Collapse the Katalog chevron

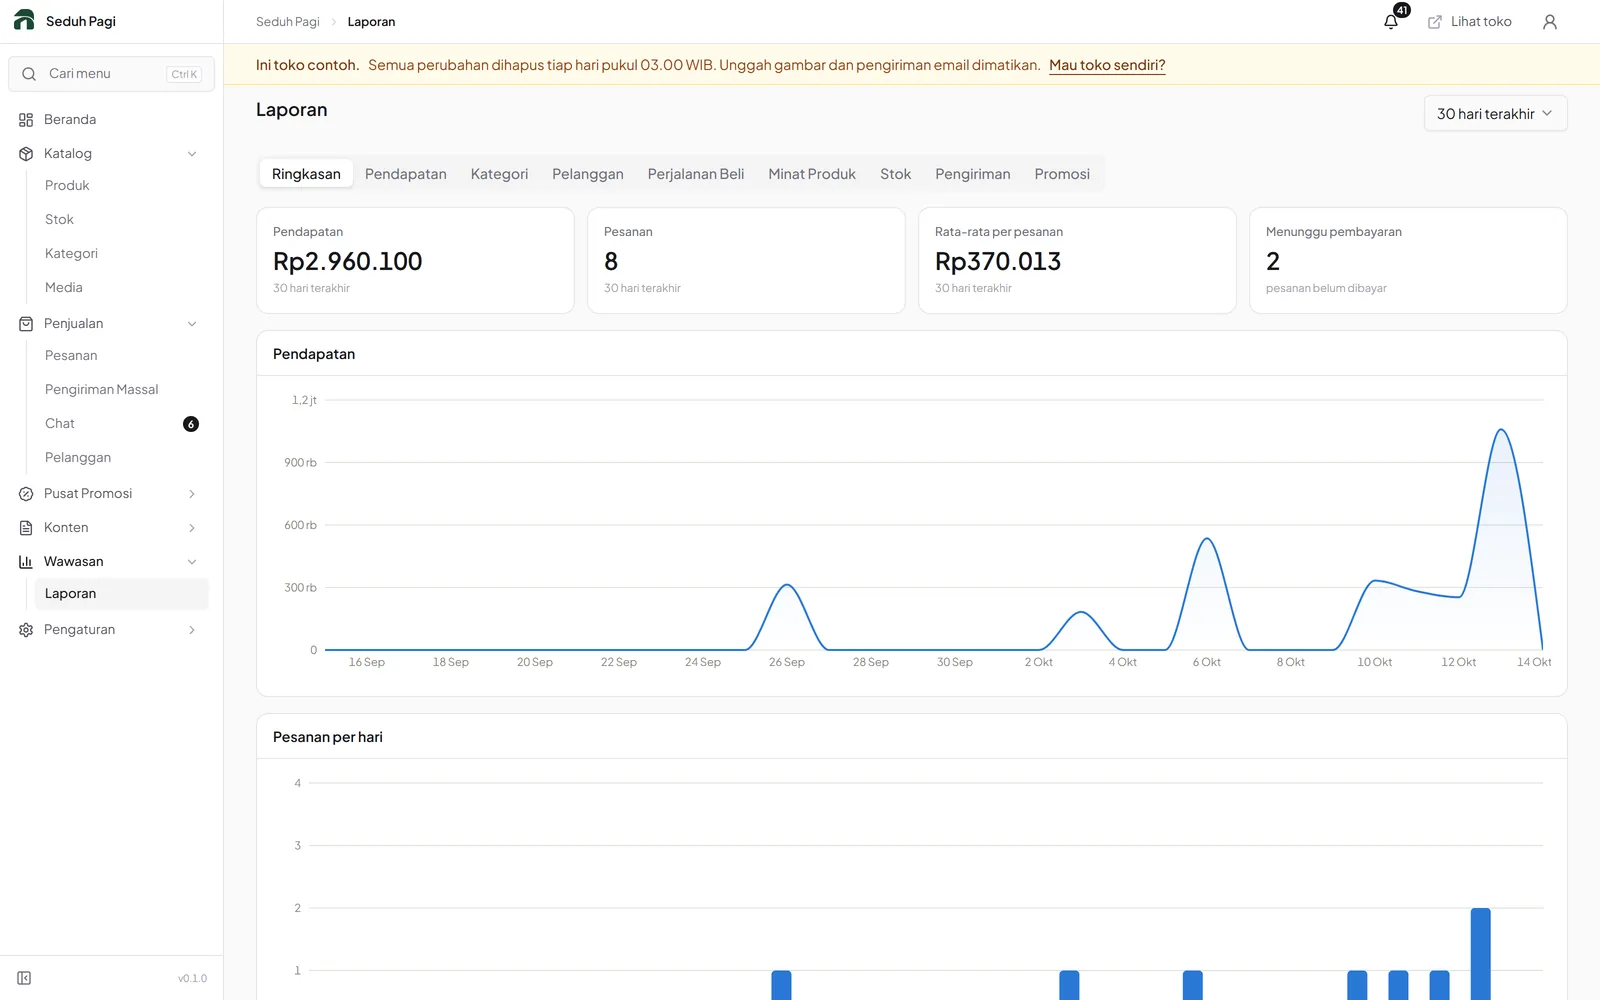click(x=192, y=154)
